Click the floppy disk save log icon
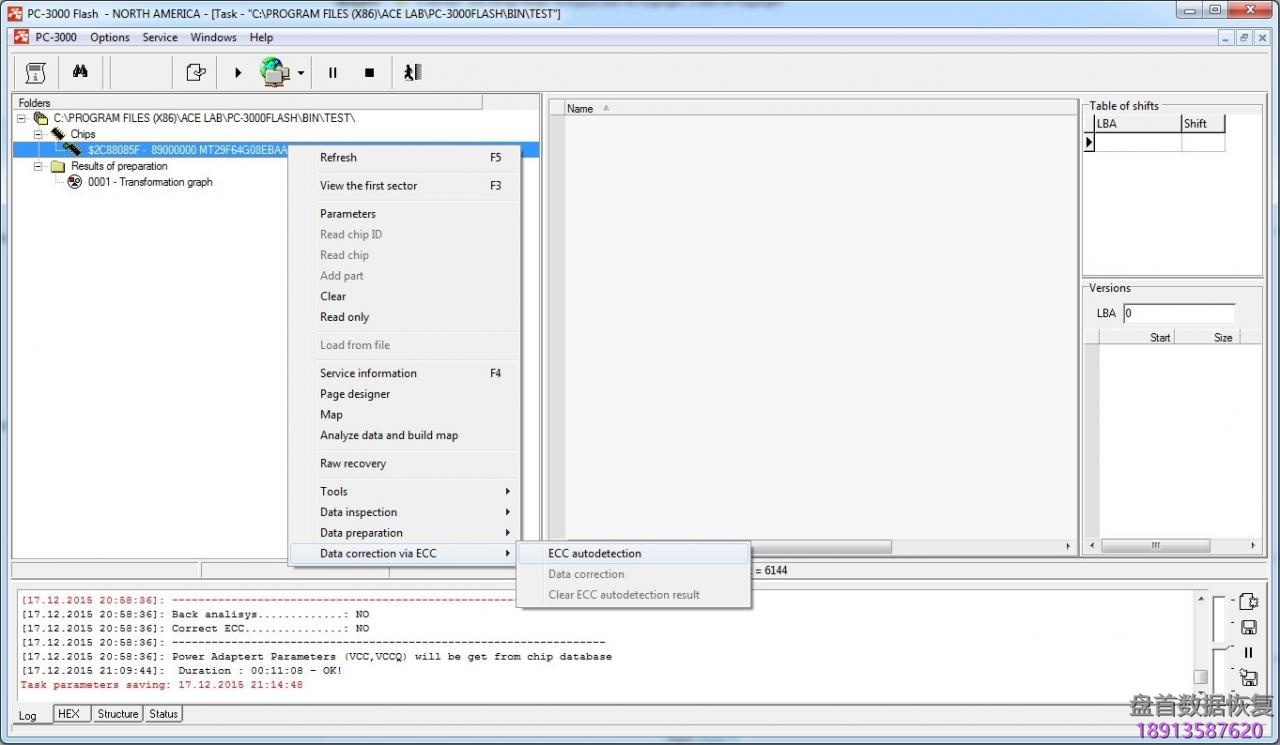The height and width of the screenshot is (745, 1280). (1248, 627)
